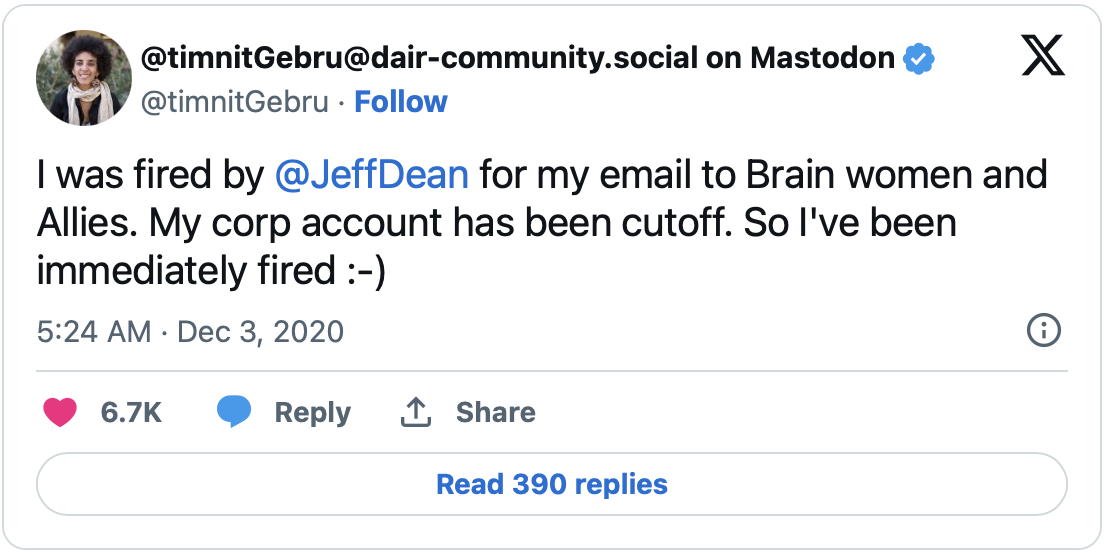Click the blue verified badge
Viewport: 1104px width, 556px height.
918,59
